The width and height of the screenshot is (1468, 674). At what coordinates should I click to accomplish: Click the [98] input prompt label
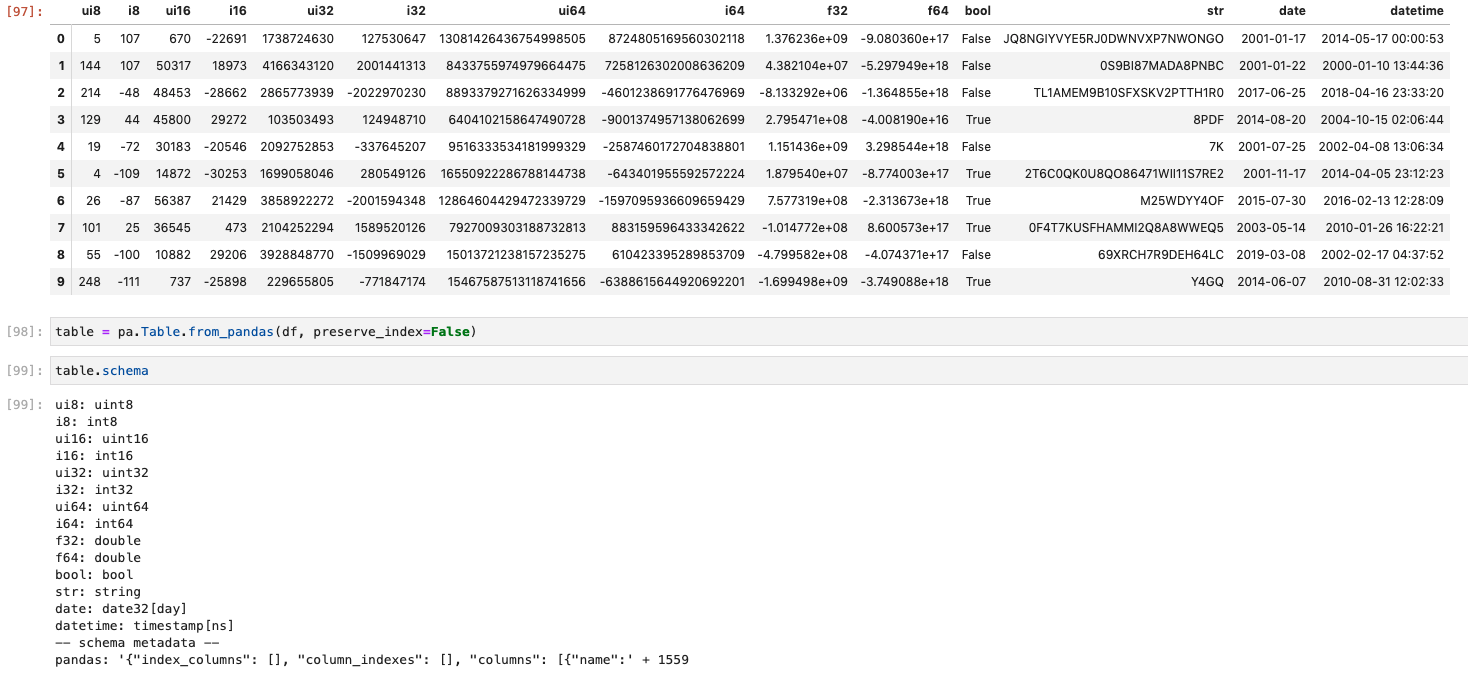click(x=25, y=331)
